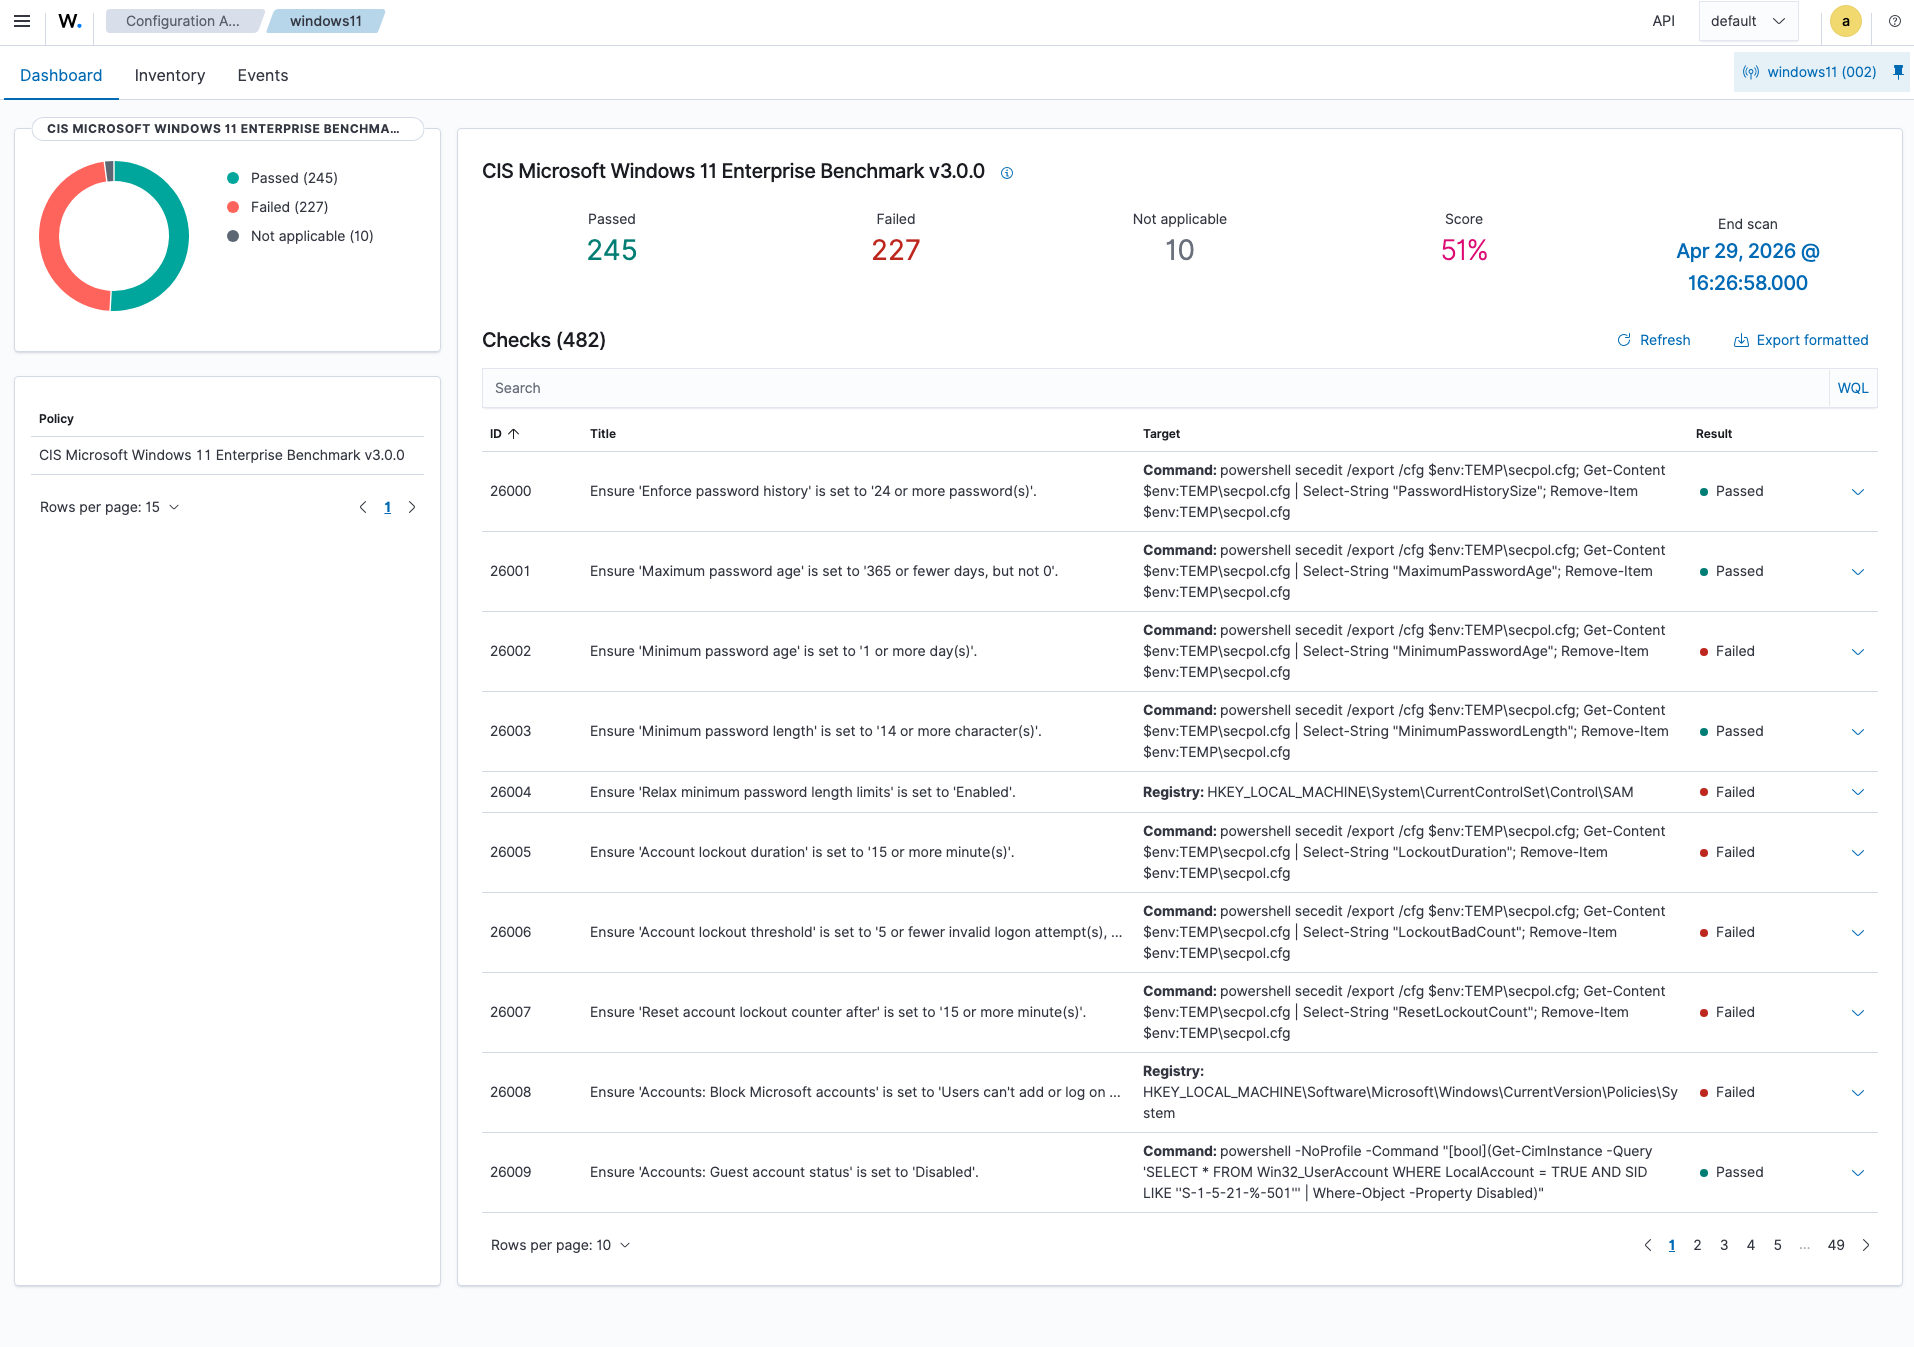Switch to the Events tab
Image resolution: width=1914 pixels, height=1347 pixels.
(263, 75)
